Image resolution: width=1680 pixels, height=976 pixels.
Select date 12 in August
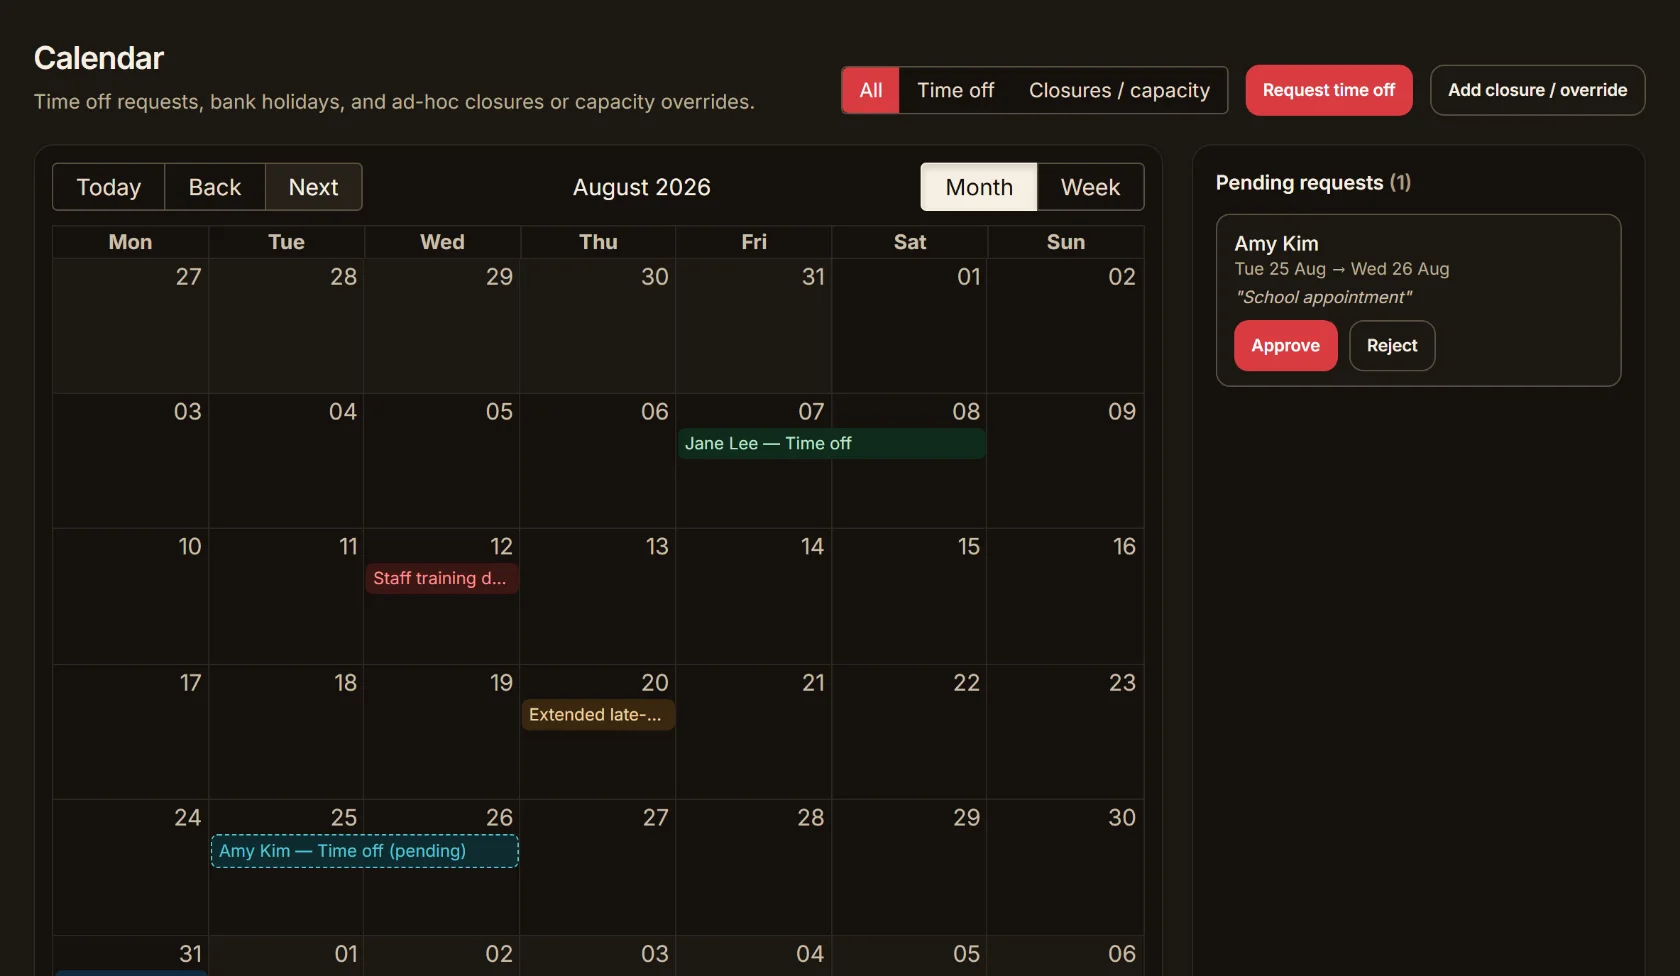501,547
